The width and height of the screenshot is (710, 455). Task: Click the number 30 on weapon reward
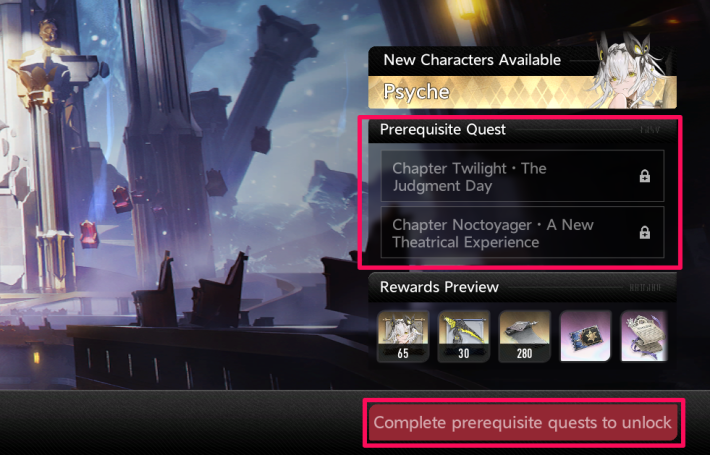point(464,353)
